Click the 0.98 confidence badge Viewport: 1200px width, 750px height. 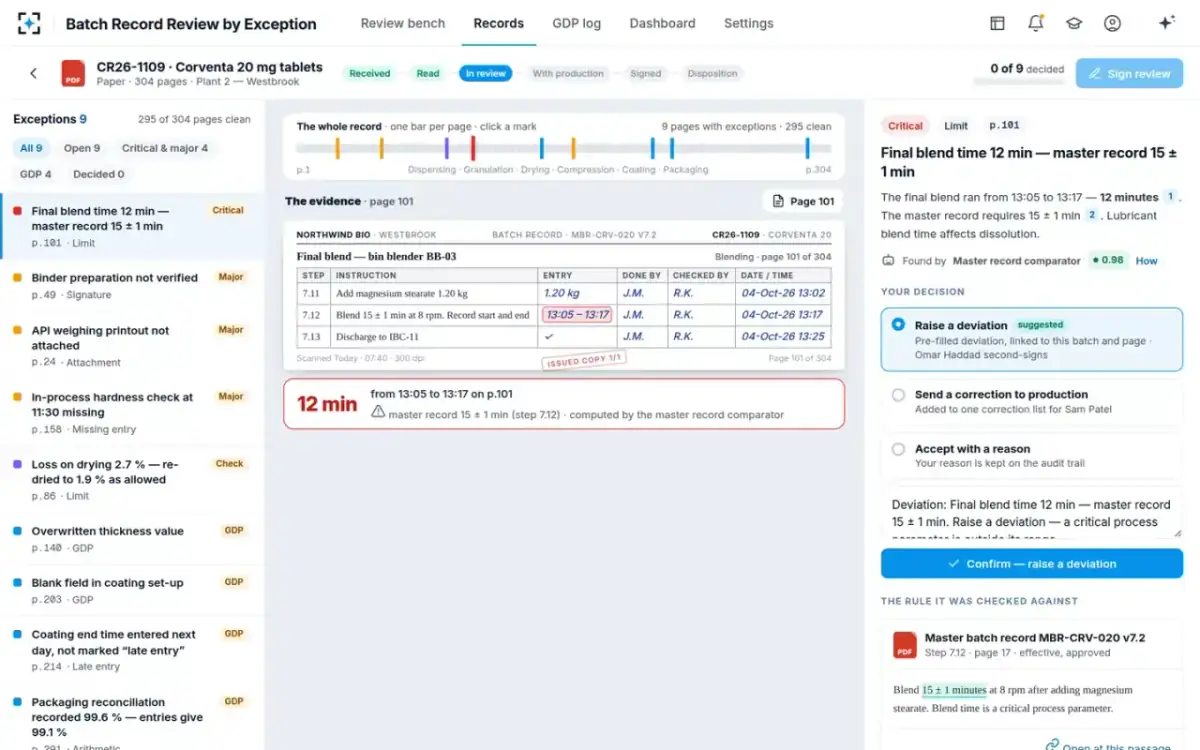click(x=1108, y=261)
